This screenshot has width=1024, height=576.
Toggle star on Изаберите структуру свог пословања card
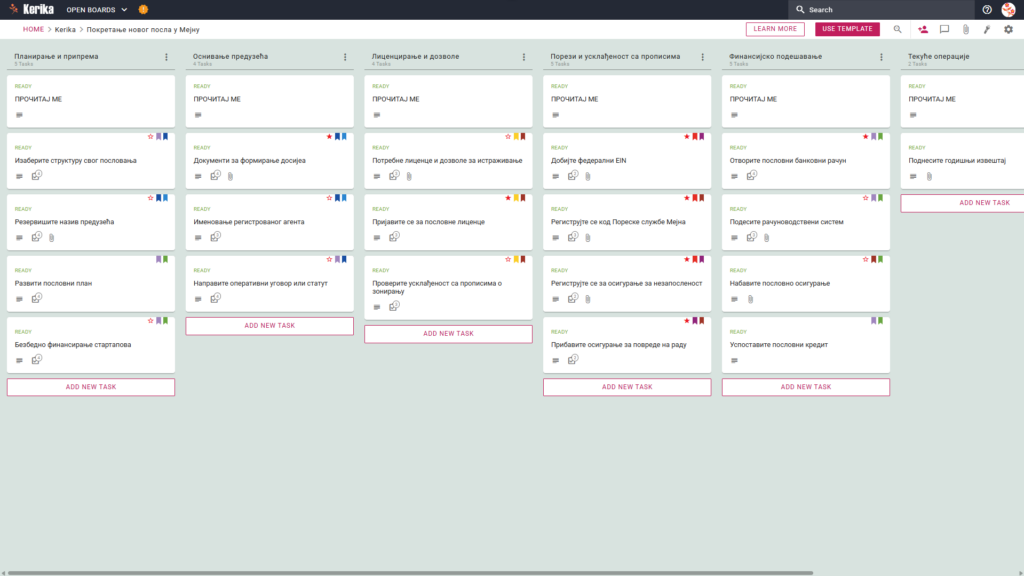tap(150, 136)
